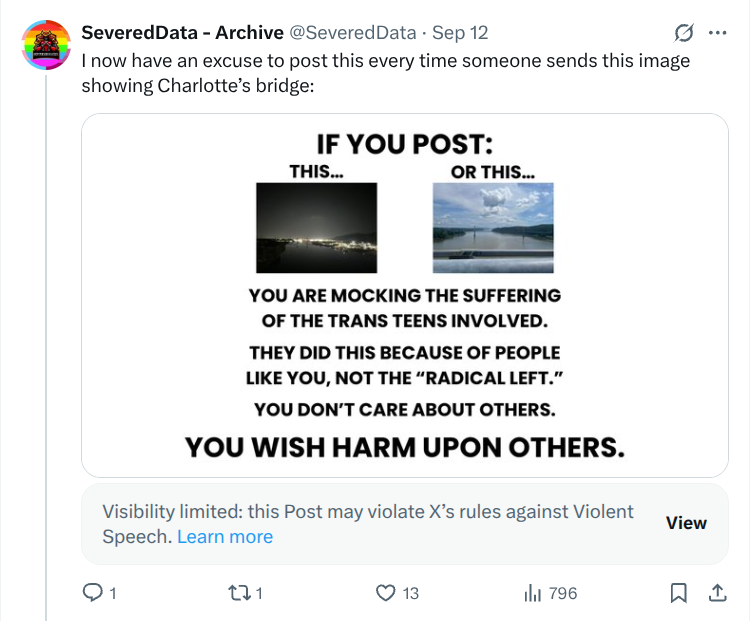This screenshot has width=751, height=621.
Task: Click the Grok circle-slash icon
Action: point(685,33)
